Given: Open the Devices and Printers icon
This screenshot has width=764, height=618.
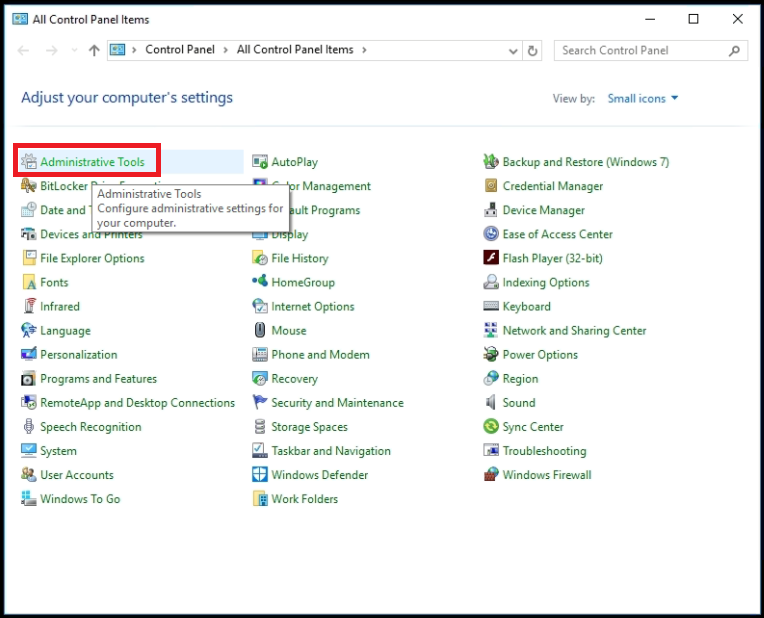Looking at the screenshot, I should tap(29, 234).
